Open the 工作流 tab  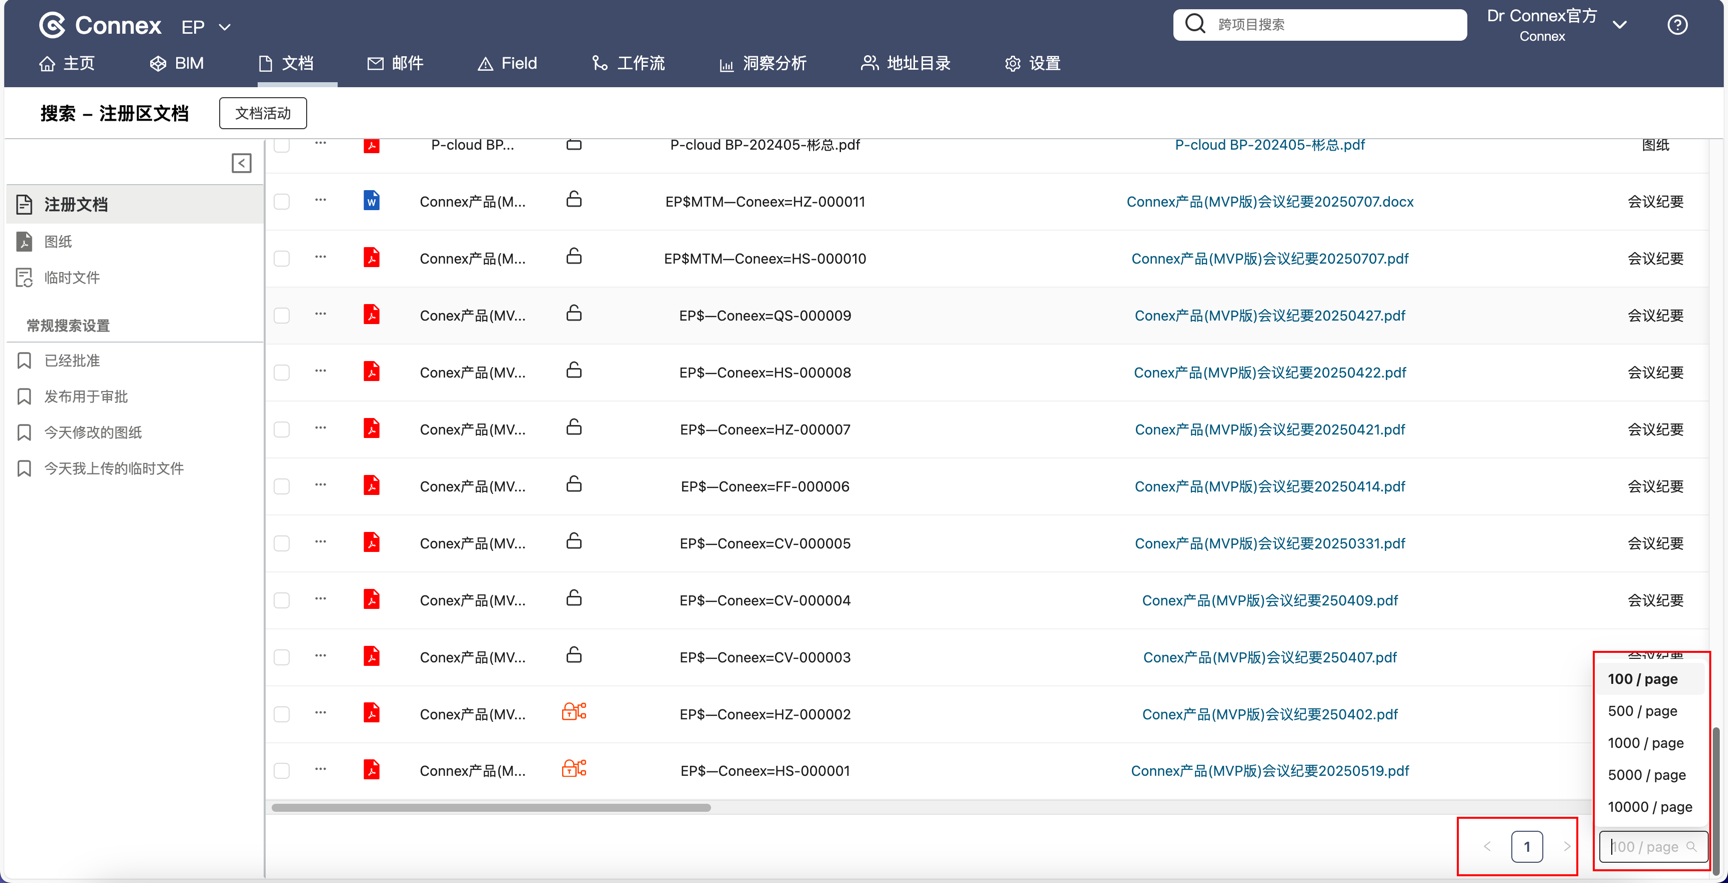628,63
